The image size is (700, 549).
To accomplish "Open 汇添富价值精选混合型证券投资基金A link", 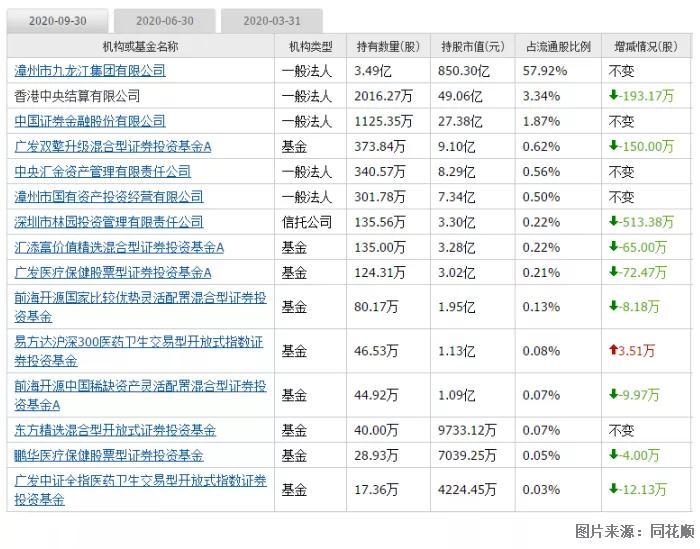I will pos(119,247).
